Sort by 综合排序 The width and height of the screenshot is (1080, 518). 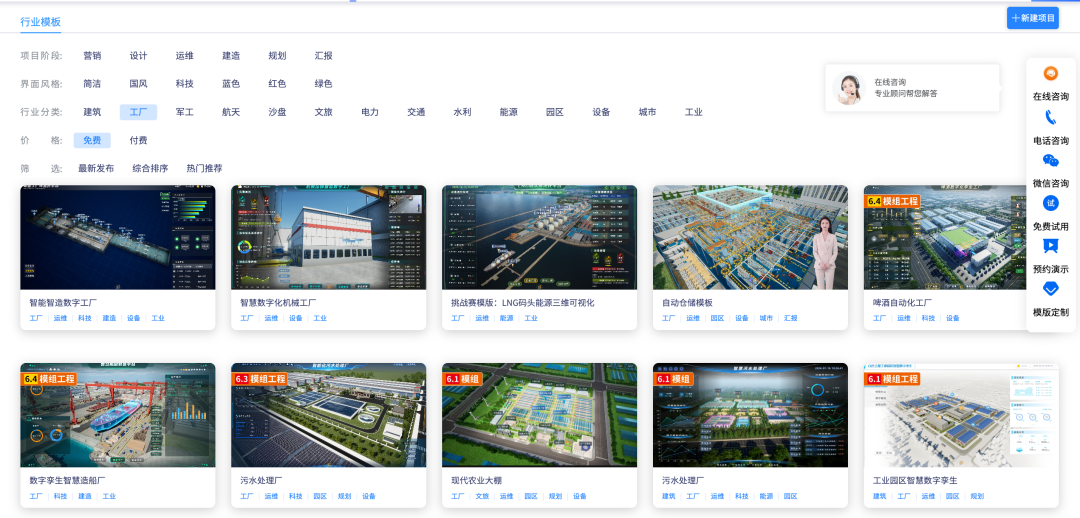pyautogui.click(x=150, y=169)
